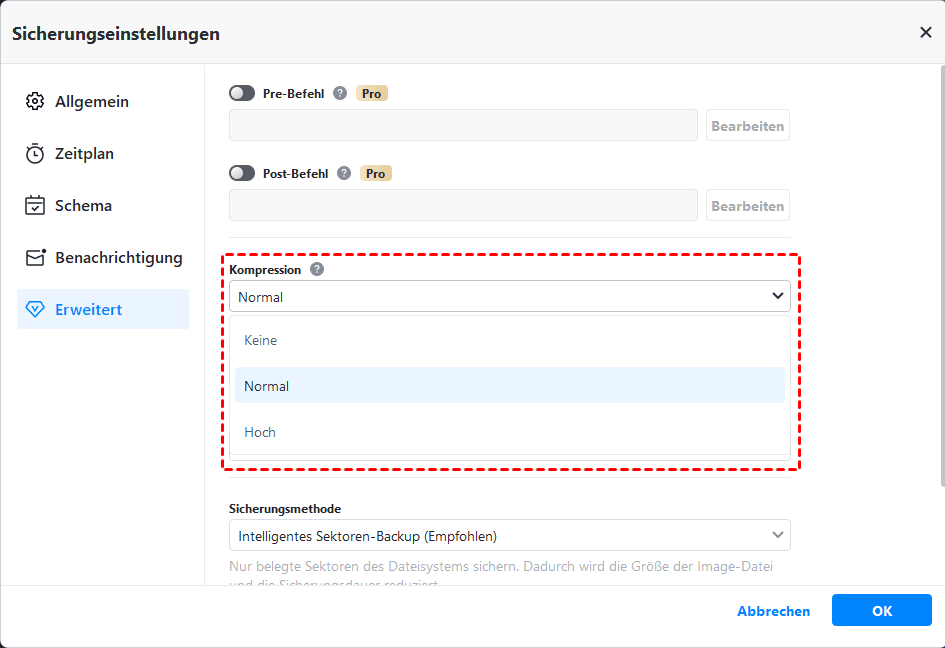Click the Zeitplan stopwatch icon
The height and width of the screenshot is (648, 945).
point(35,154)
